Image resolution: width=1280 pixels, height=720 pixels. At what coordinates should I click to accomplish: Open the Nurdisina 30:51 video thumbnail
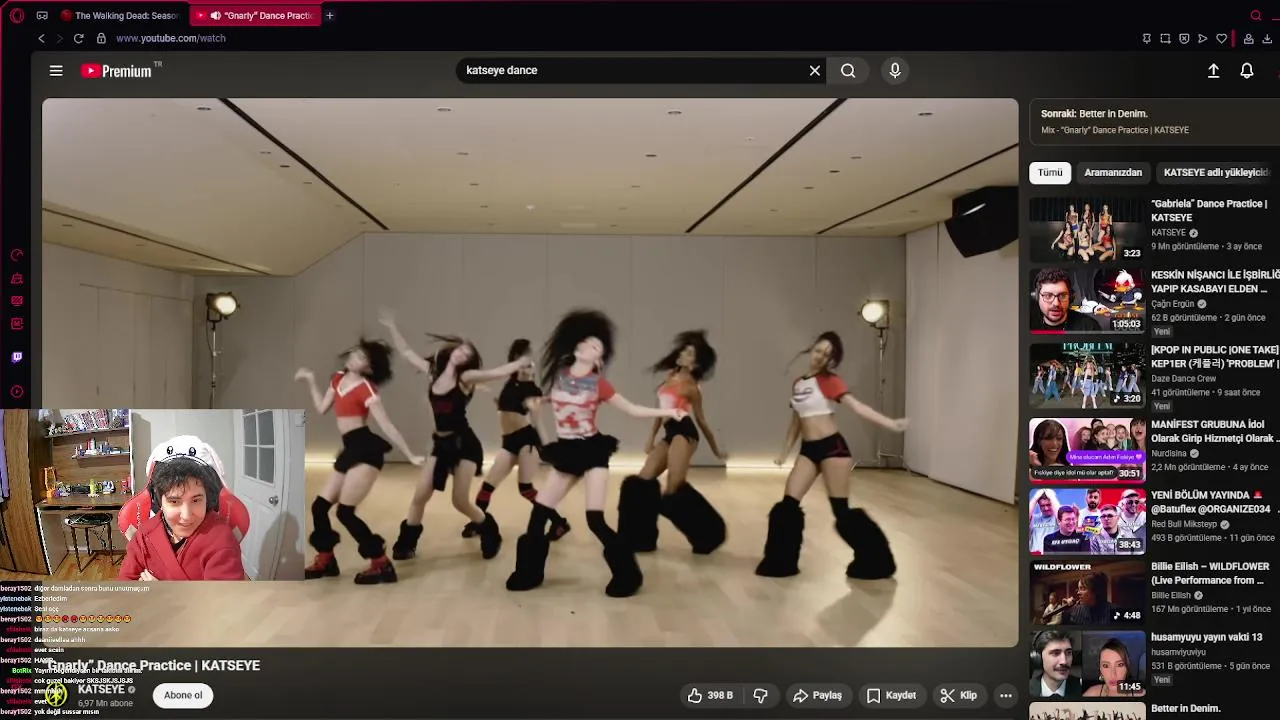tap(1087, 449)
